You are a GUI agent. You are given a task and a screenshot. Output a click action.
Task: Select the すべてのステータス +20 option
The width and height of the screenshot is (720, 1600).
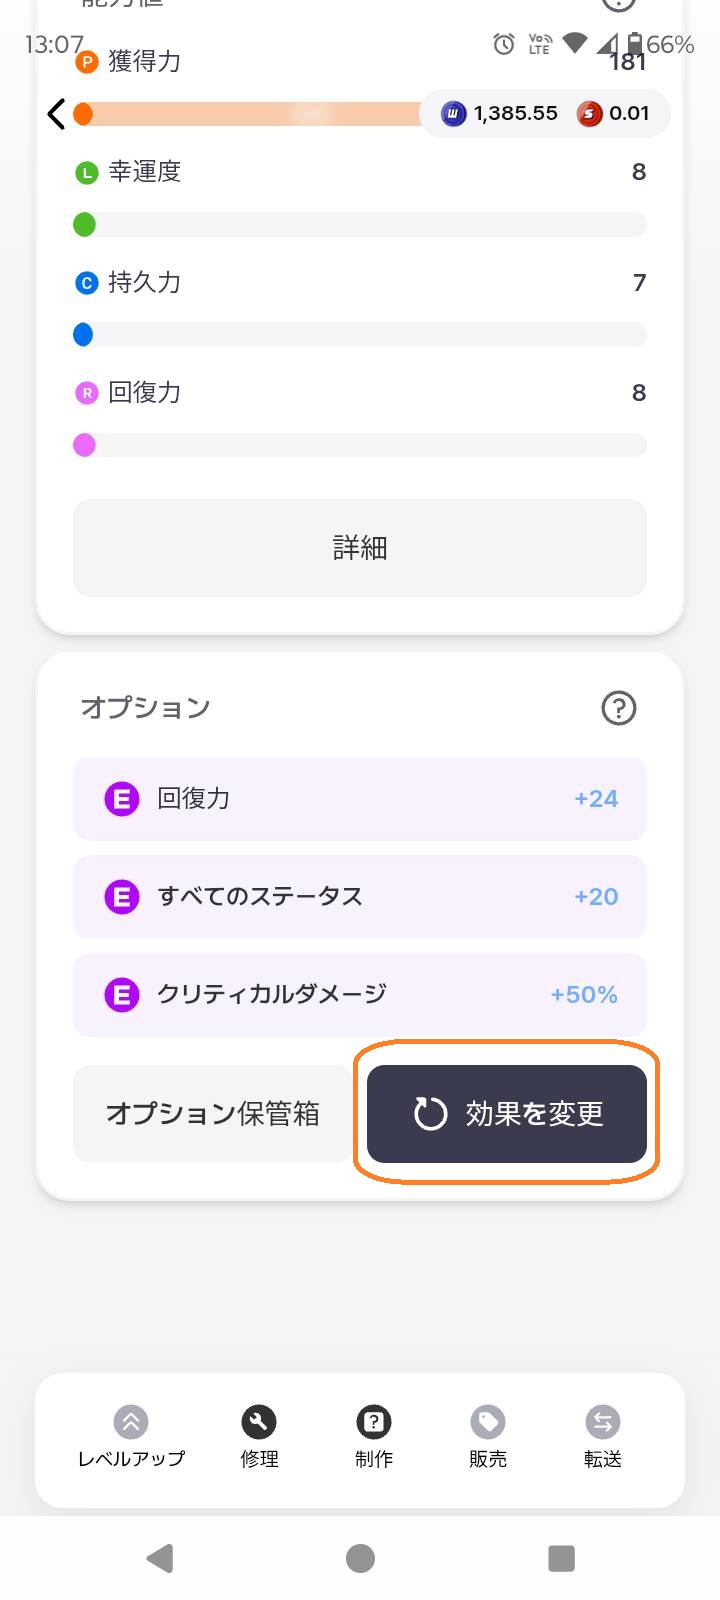(360, 897)
